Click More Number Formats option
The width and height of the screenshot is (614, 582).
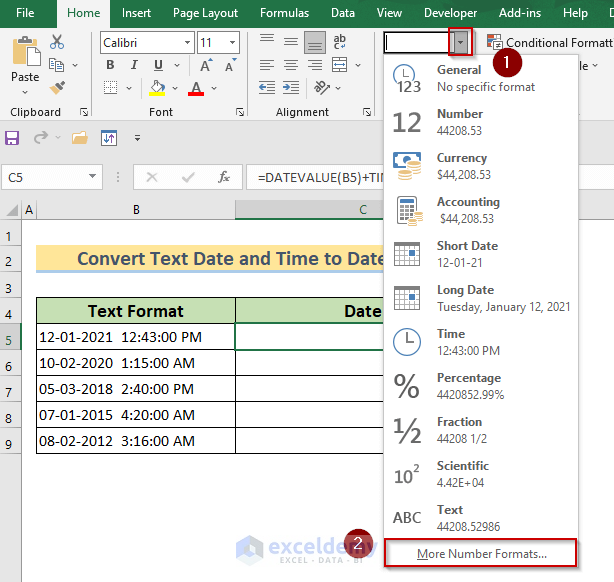pyautogui.click(x=481, y=553)
